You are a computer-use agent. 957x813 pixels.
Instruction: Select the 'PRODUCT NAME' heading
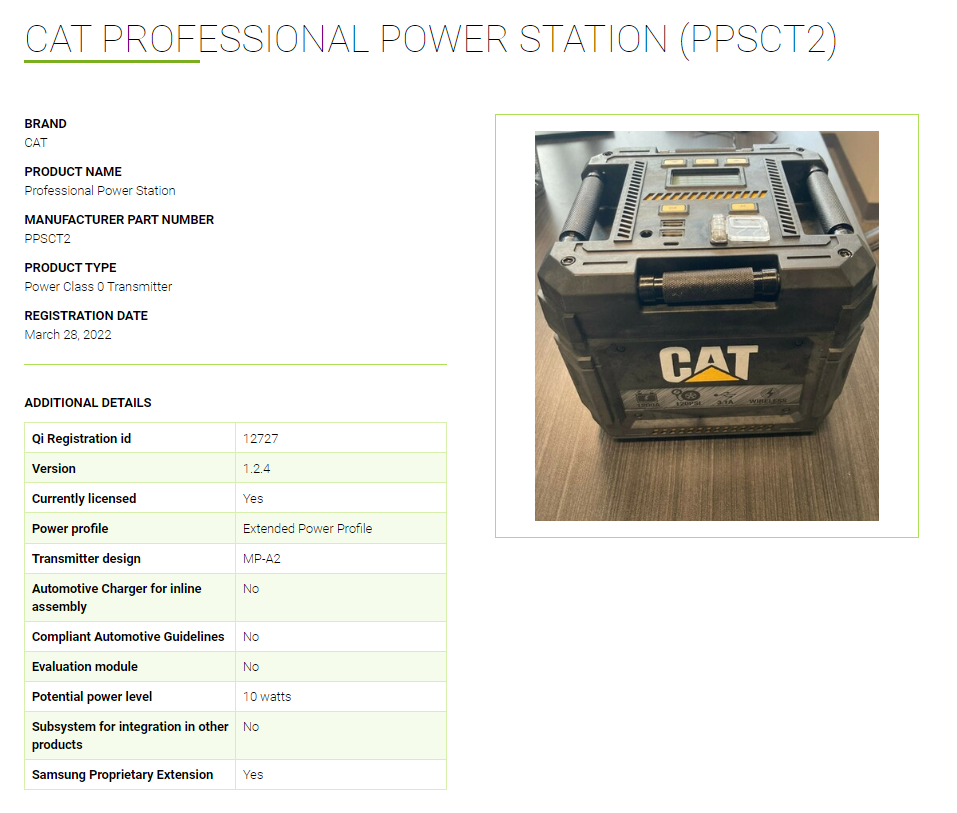coord(73,172)
